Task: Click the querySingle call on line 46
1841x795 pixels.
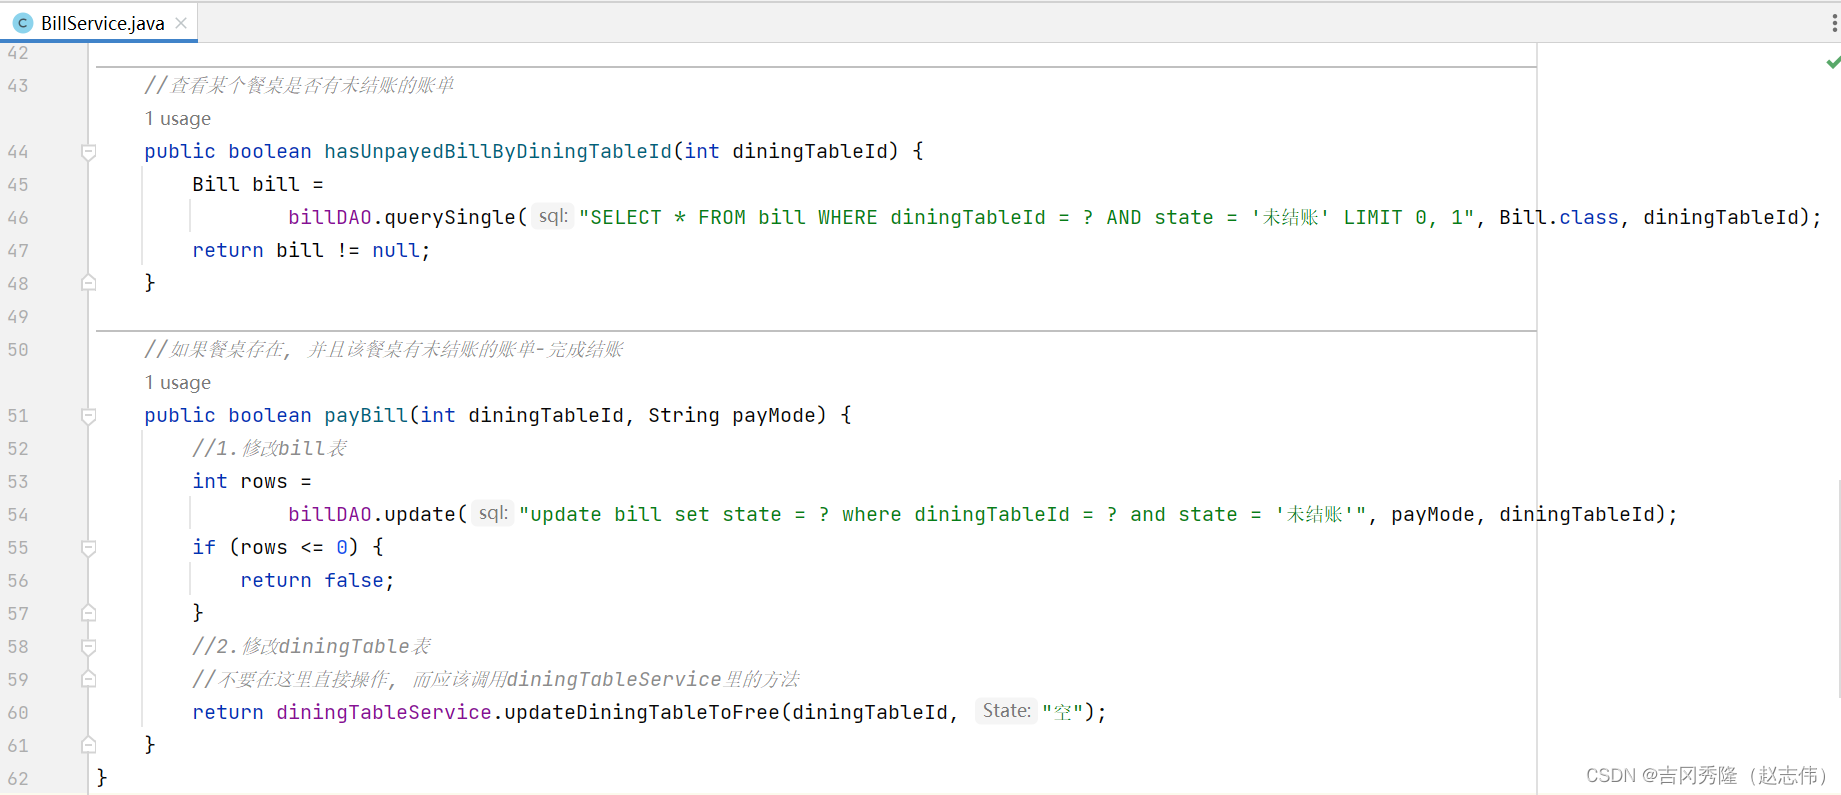Action: (450, 217)
